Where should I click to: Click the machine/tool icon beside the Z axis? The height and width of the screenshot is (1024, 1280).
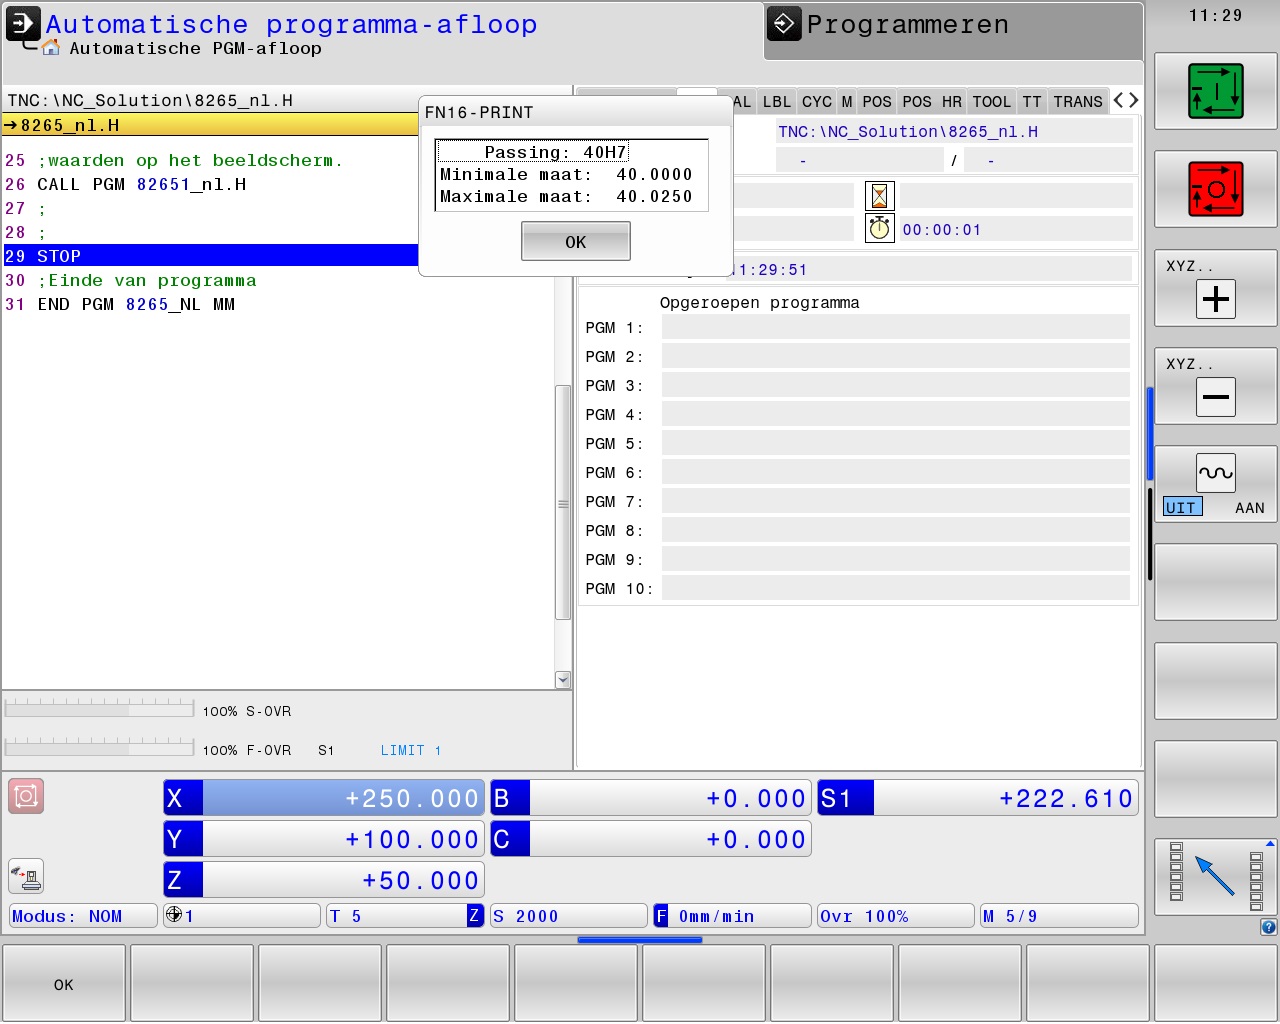tap(26, 876)
